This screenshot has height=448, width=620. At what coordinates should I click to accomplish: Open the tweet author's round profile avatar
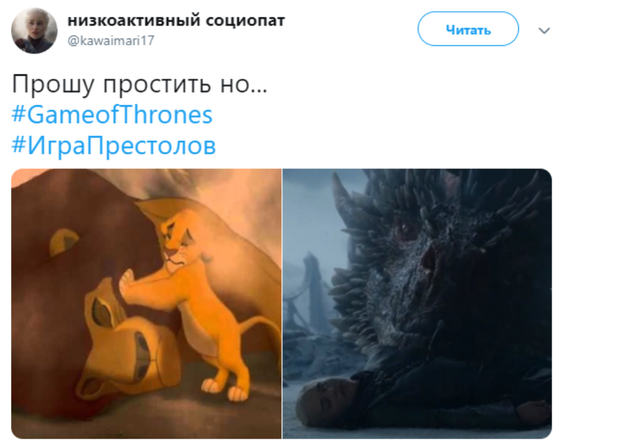click(34, 30)
